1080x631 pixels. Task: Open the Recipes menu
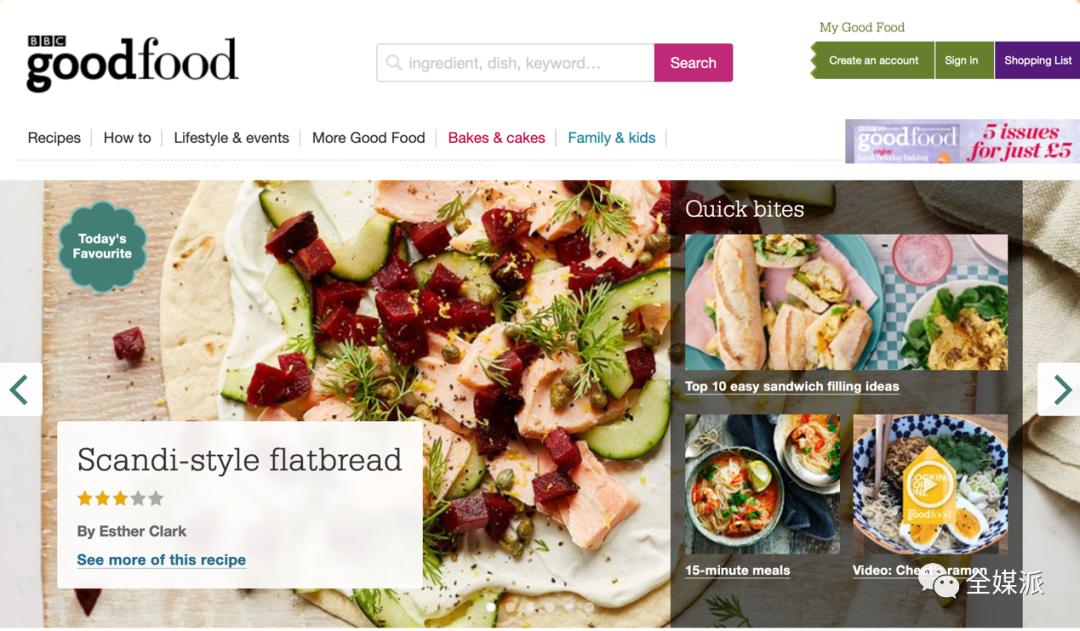pos(54,138)
